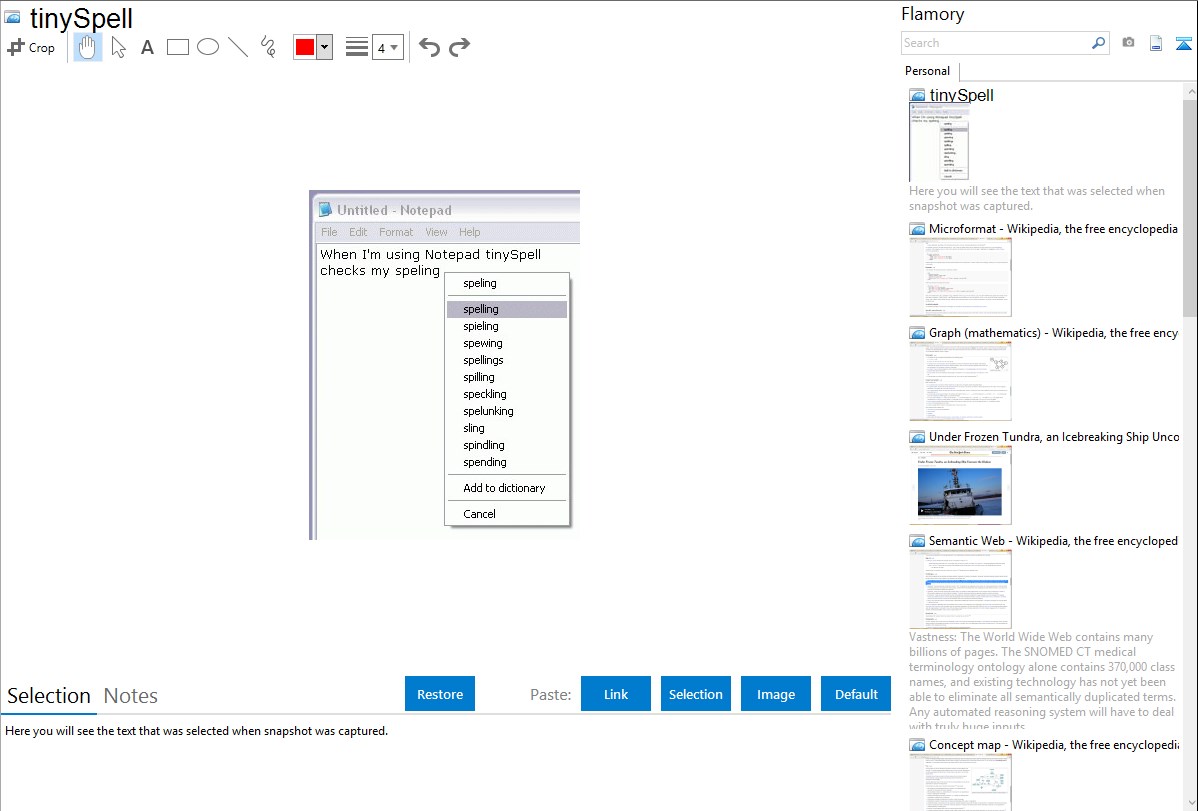The image size is (1198, 811).
Task: Click the Image paste button
Action: [x=775, y=694]
